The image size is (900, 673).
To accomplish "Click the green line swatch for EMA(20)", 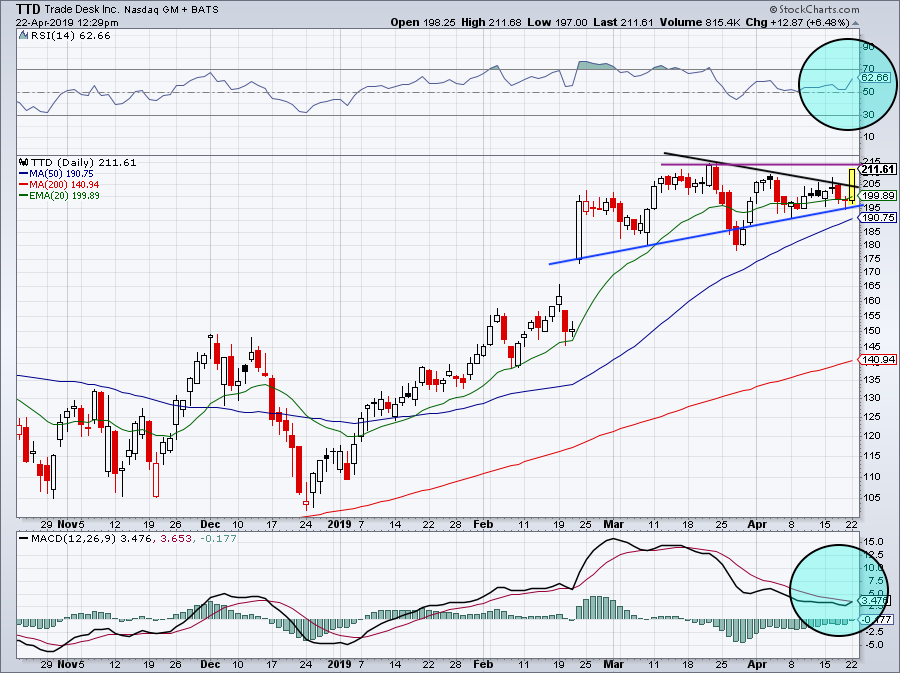I will pos(24,196).
